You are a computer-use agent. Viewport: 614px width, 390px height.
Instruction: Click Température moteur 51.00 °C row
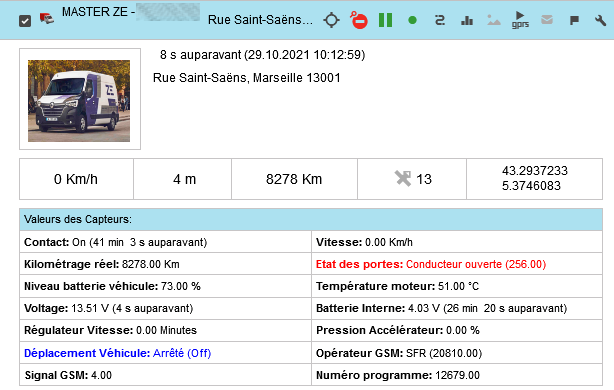(x=457, y=286)
